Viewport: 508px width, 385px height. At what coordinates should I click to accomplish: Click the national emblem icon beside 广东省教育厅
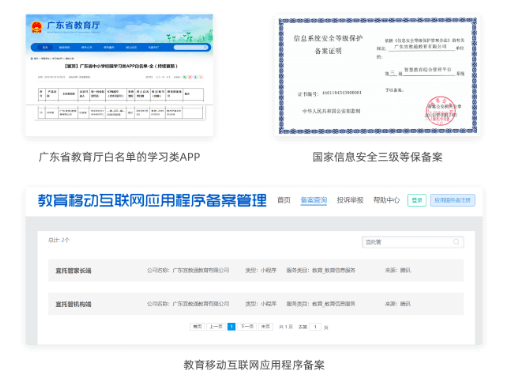(x=36, y=27)
